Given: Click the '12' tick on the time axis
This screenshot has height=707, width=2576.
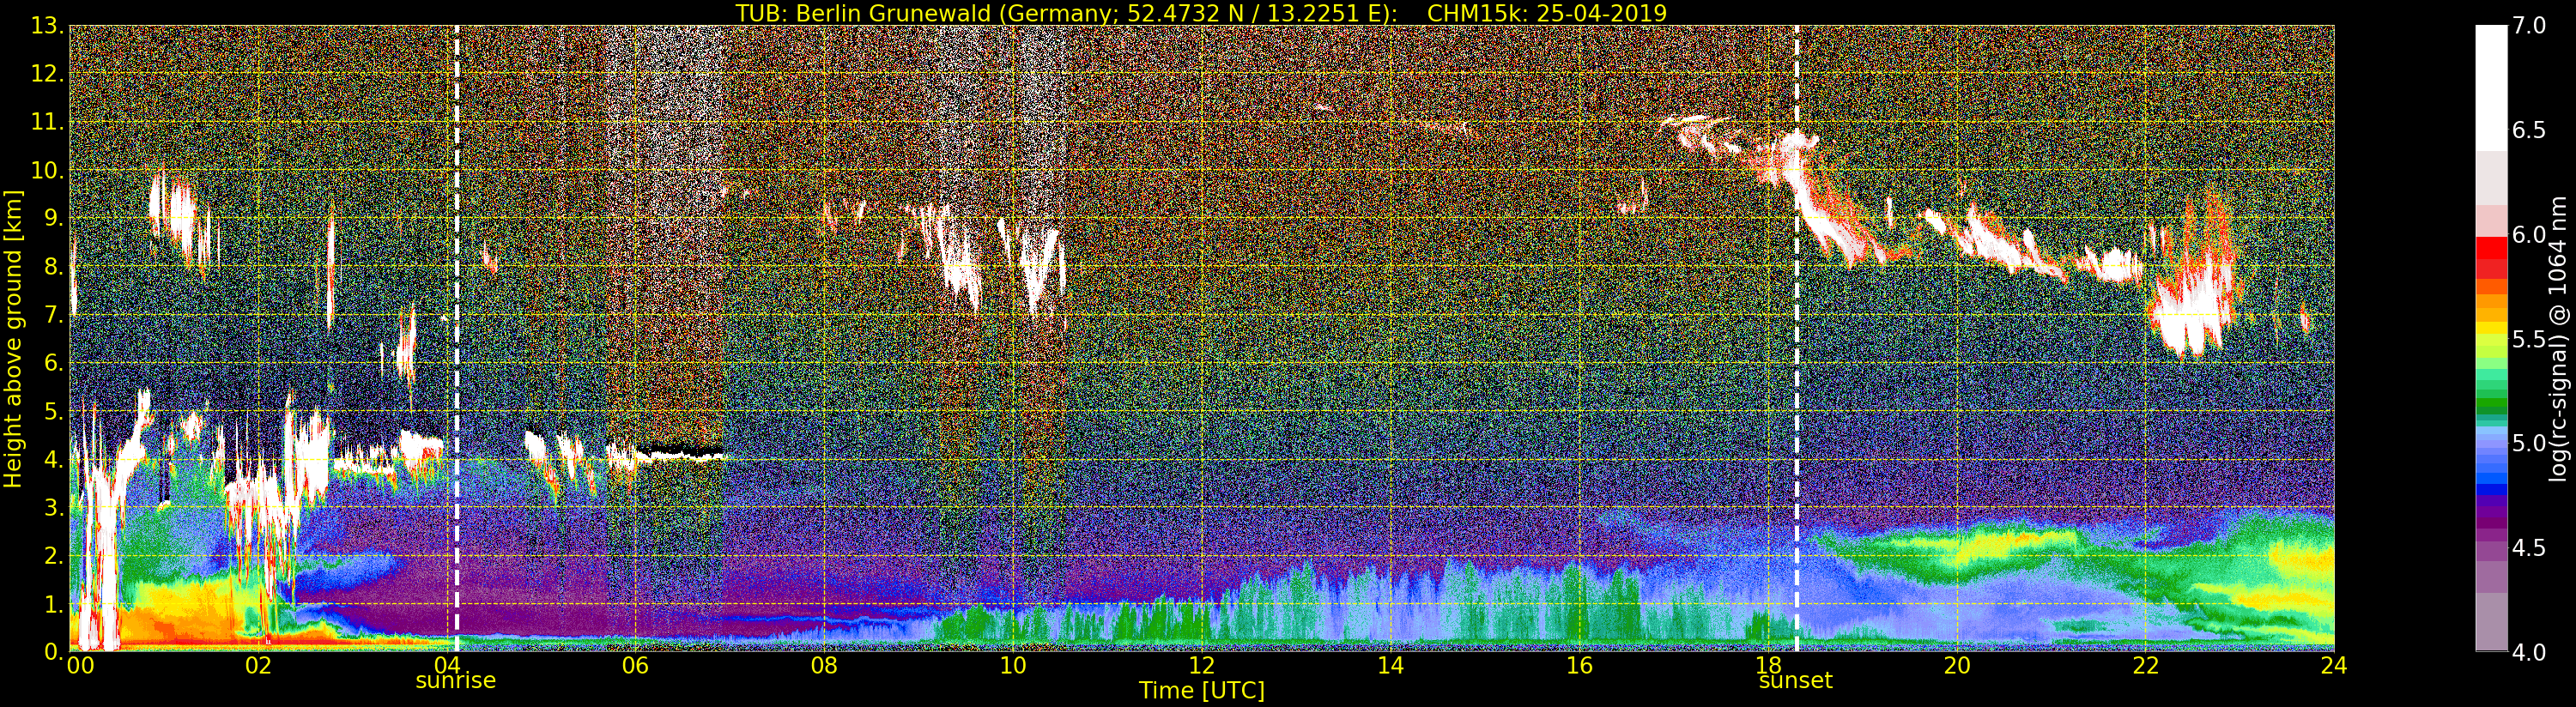Looking at the screenshot, I should pos(1201,666).
